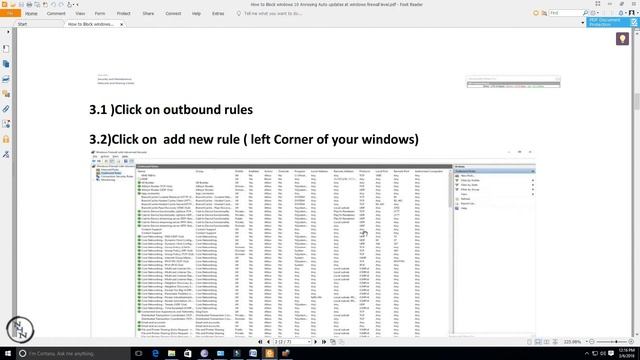Open the last left sidebar icon below the lock
The width and height of the screenshot is (640, 360).
coord(6,154)
